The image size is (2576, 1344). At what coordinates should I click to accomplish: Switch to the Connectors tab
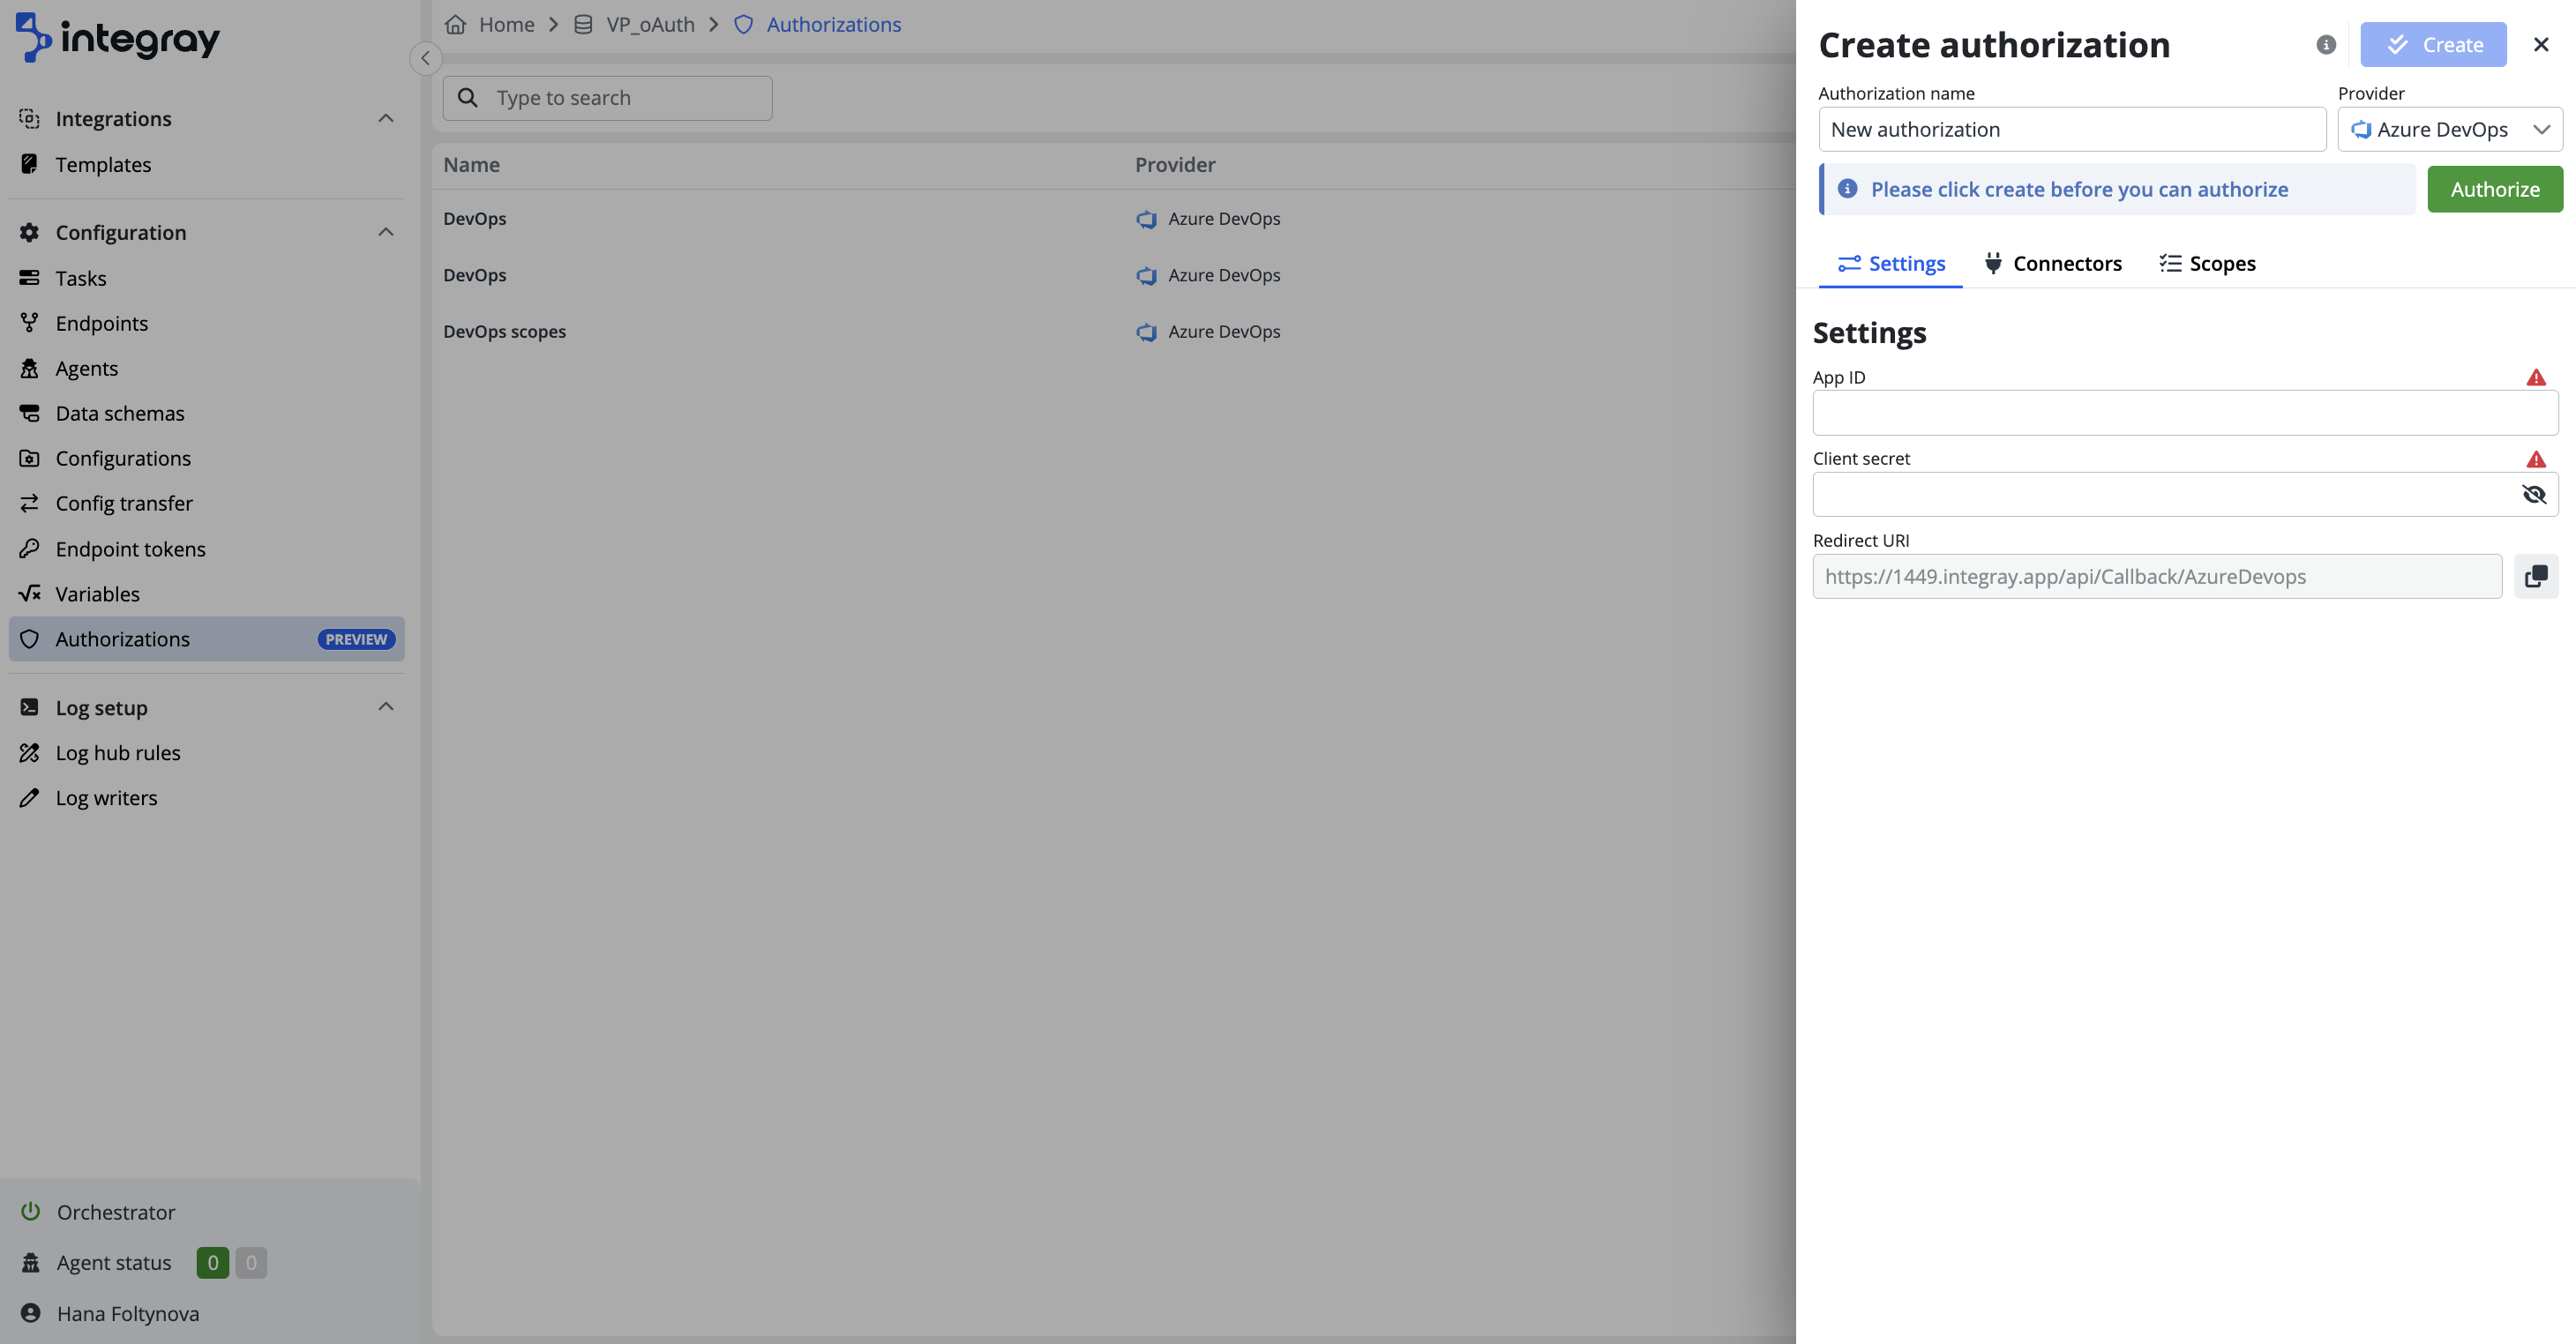pyautogui.click(x=2052, y=263)
